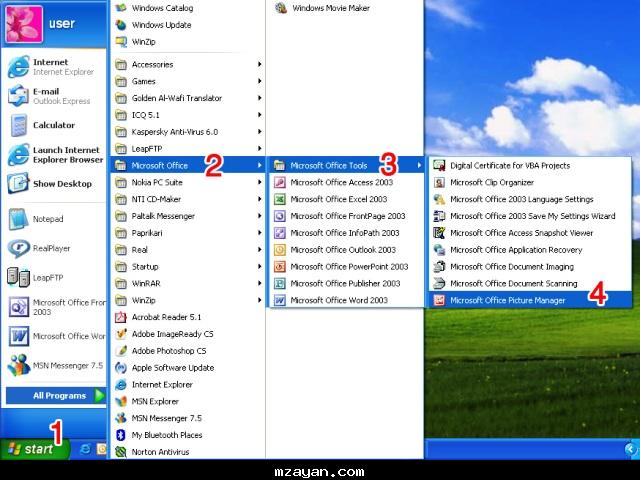Click the Acrobat Reader 5.1 icon

coord(121,317)
